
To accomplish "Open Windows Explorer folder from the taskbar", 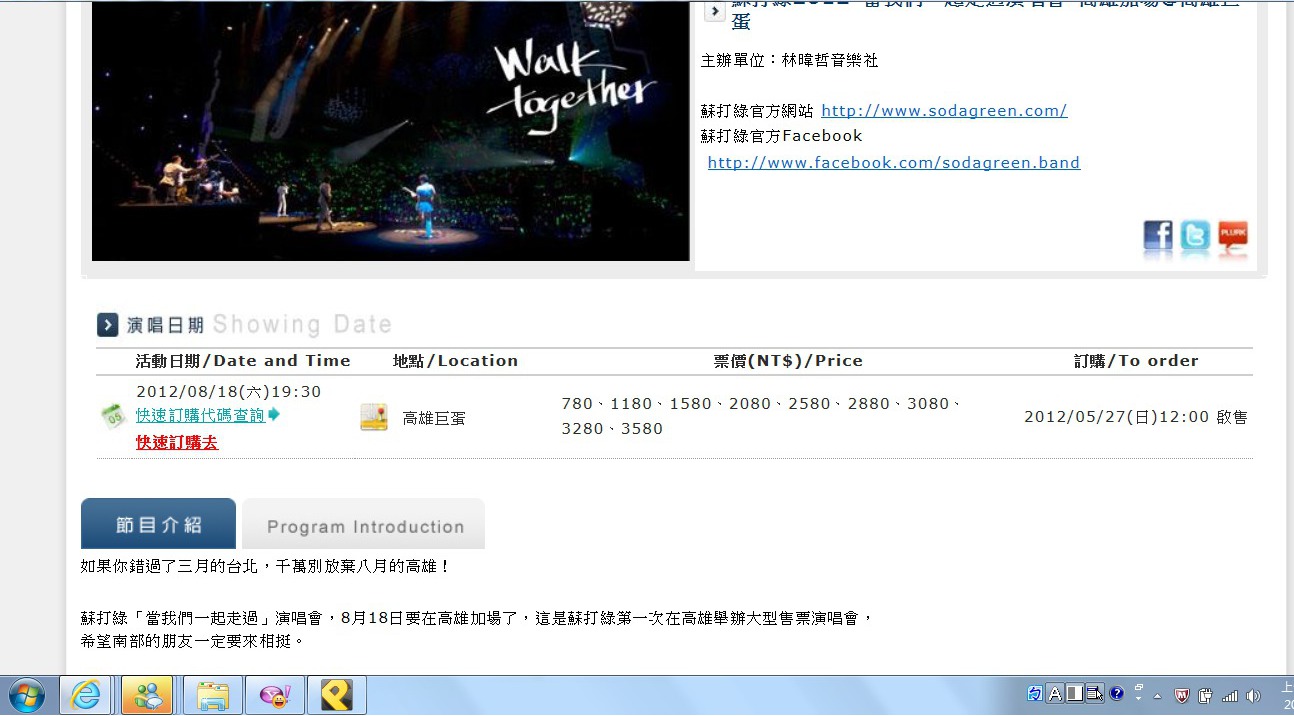I will click(212, 695).
